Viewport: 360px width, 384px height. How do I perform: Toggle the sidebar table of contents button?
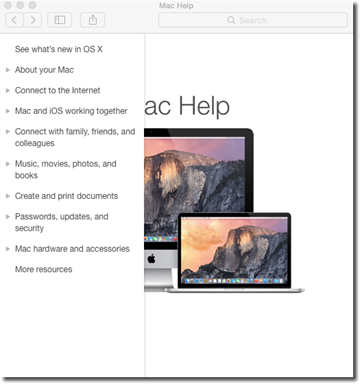pyautogui.click(x=60, y=20)
